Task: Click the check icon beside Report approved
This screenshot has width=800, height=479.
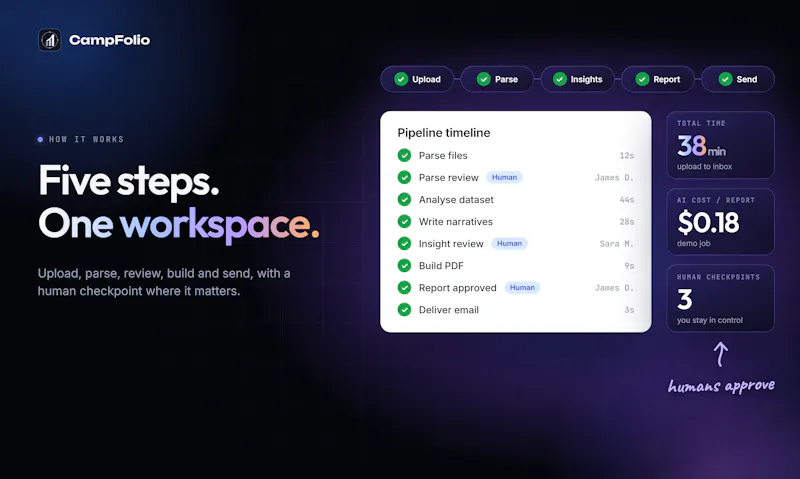Action: point(405,288)
